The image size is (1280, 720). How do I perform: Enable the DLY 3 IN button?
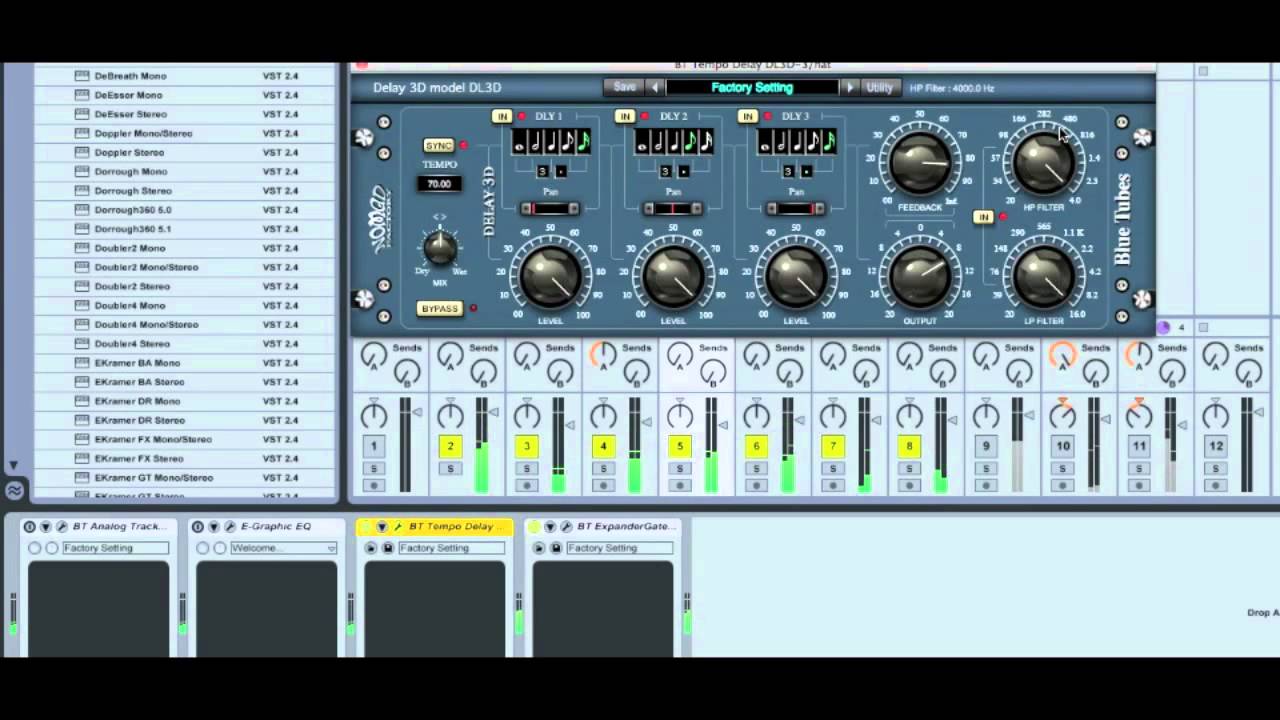[747, 117]
